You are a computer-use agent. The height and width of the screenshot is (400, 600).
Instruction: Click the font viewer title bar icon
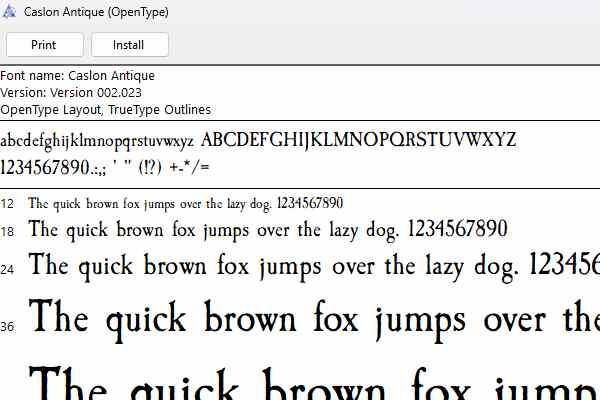pos(9,11)
